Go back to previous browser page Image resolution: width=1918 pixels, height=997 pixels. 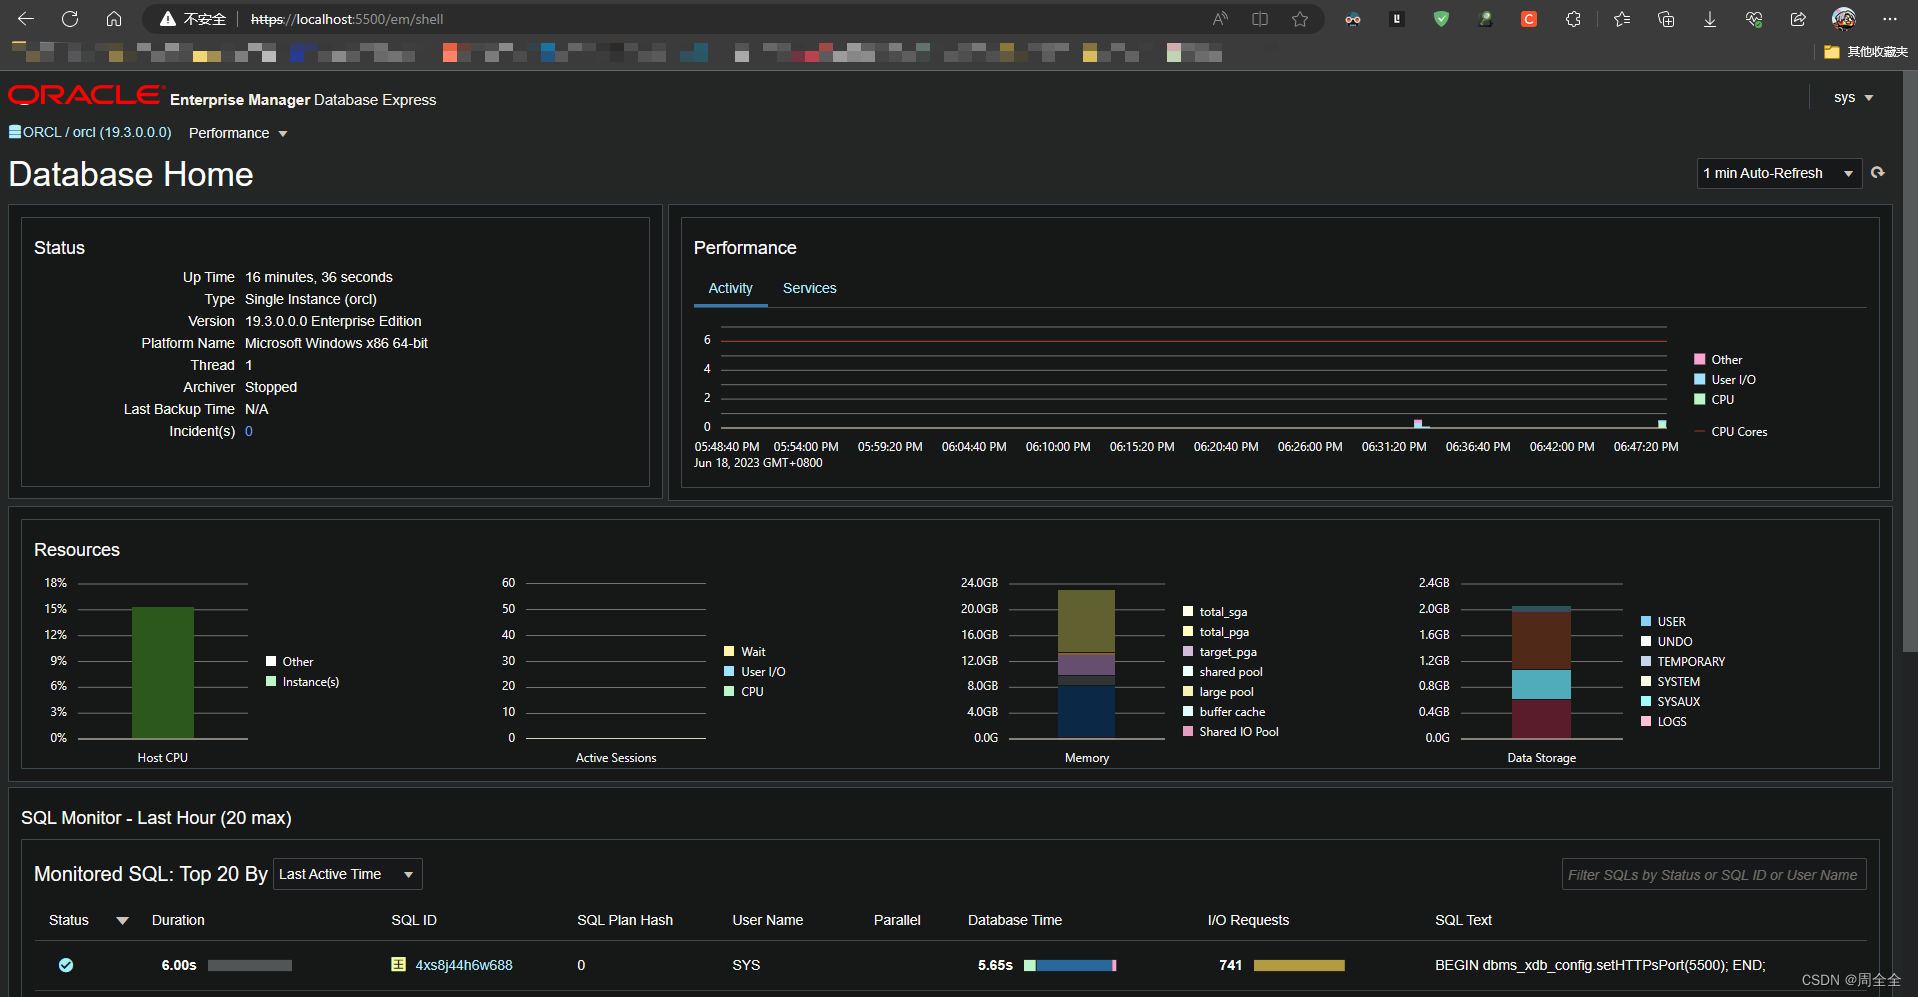(x=26, y=19)
